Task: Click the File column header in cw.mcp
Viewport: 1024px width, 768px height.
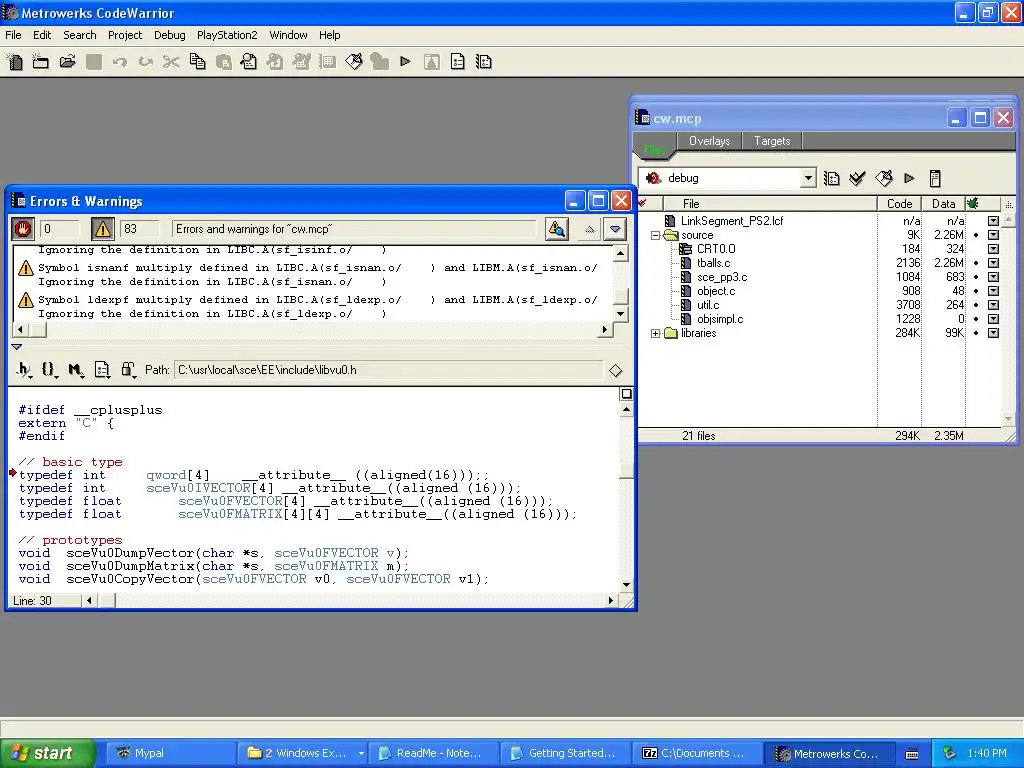Action: point(769,204)
